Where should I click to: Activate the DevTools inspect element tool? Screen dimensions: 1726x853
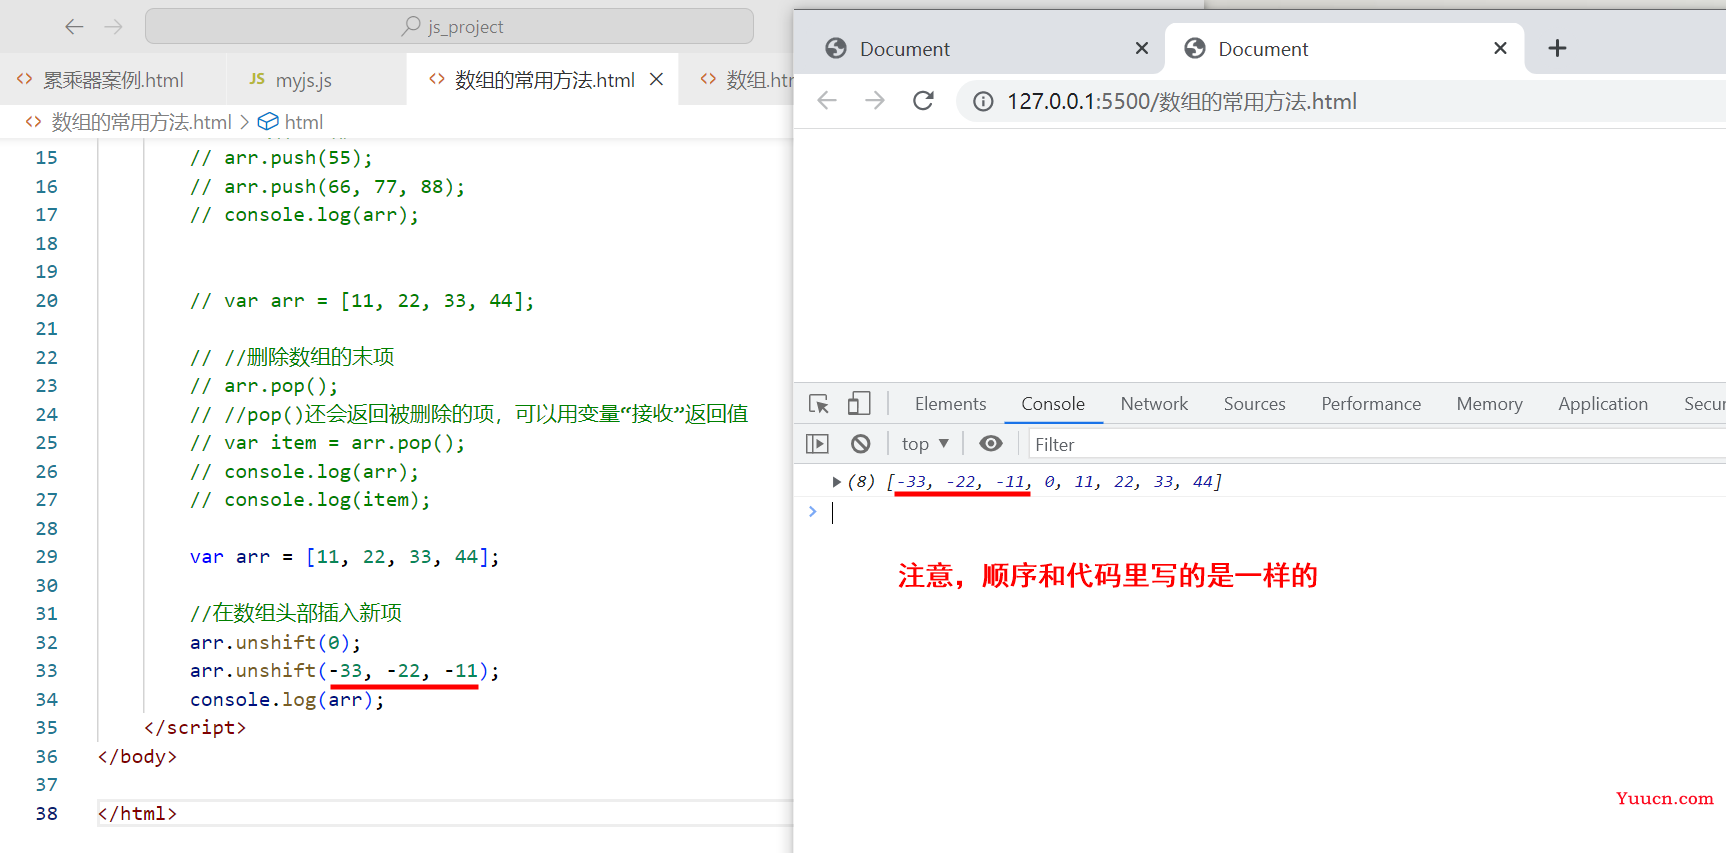(x=819, y=404)
